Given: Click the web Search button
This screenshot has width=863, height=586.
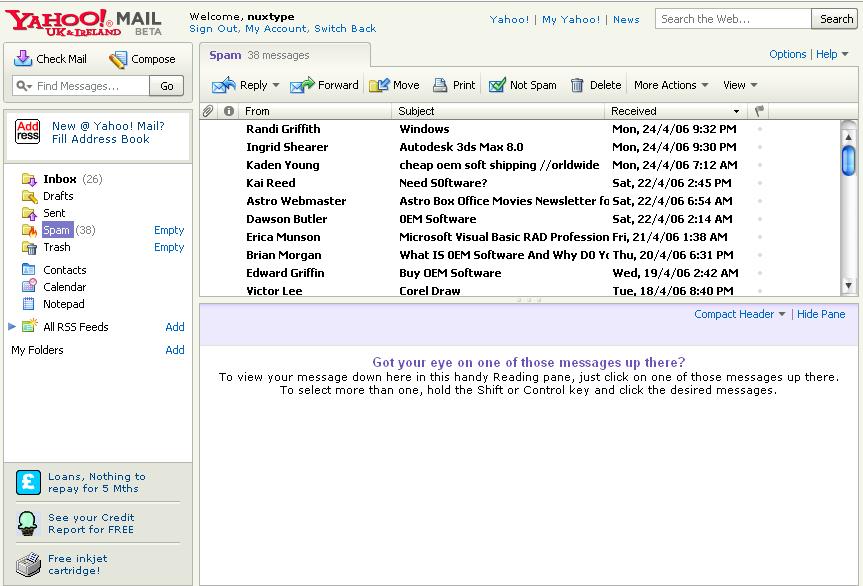Looking at the screenshot, I should (x=836, y=19).
